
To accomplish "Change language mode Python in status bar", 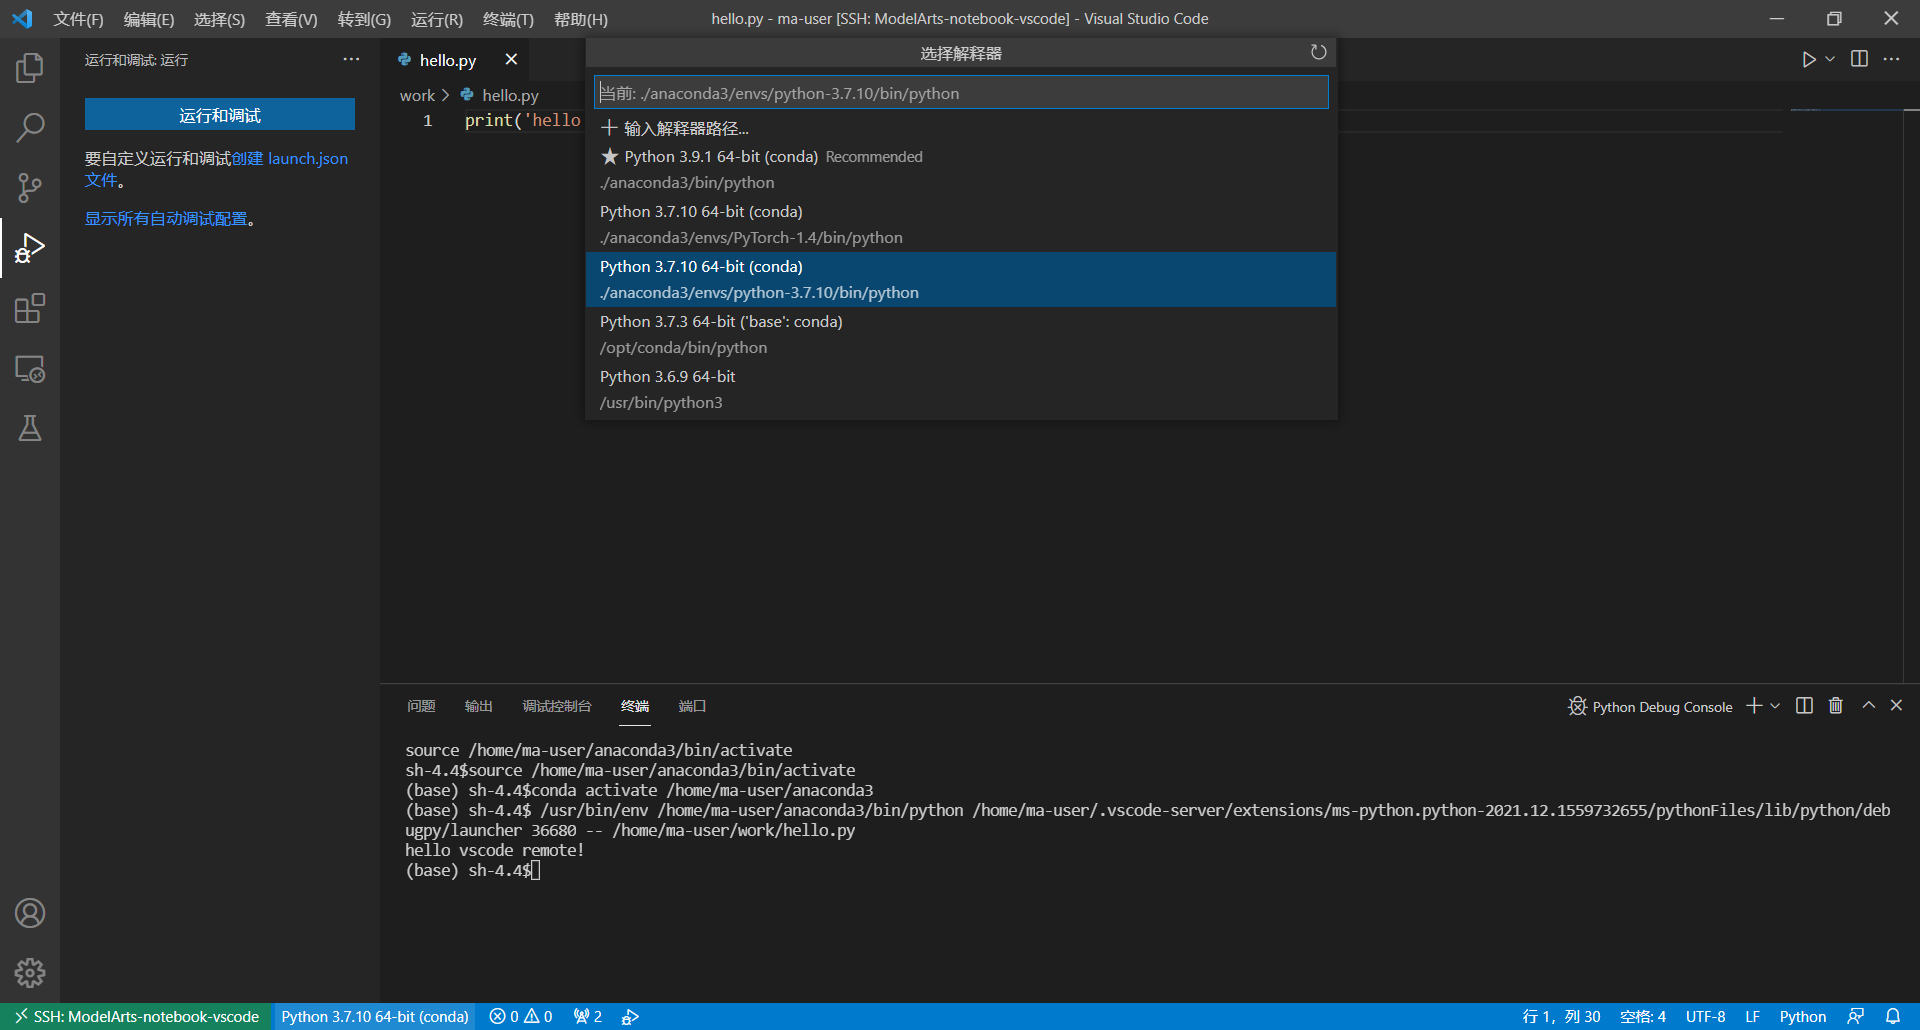I will (1802, 1016).
